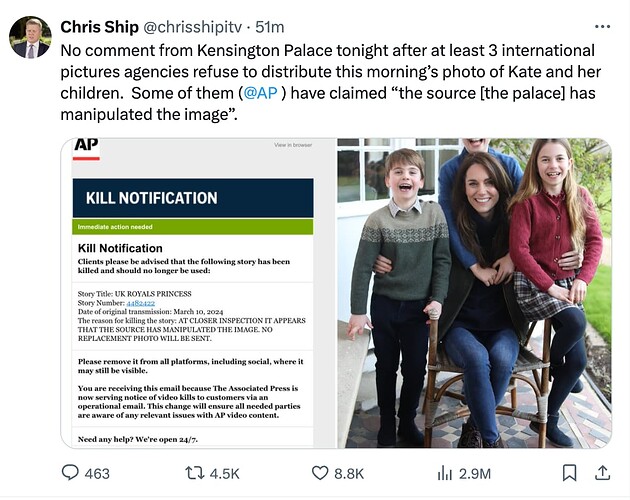Click 'View in browser' in the email image
630x500 pixels.
[x=292, y=146]
